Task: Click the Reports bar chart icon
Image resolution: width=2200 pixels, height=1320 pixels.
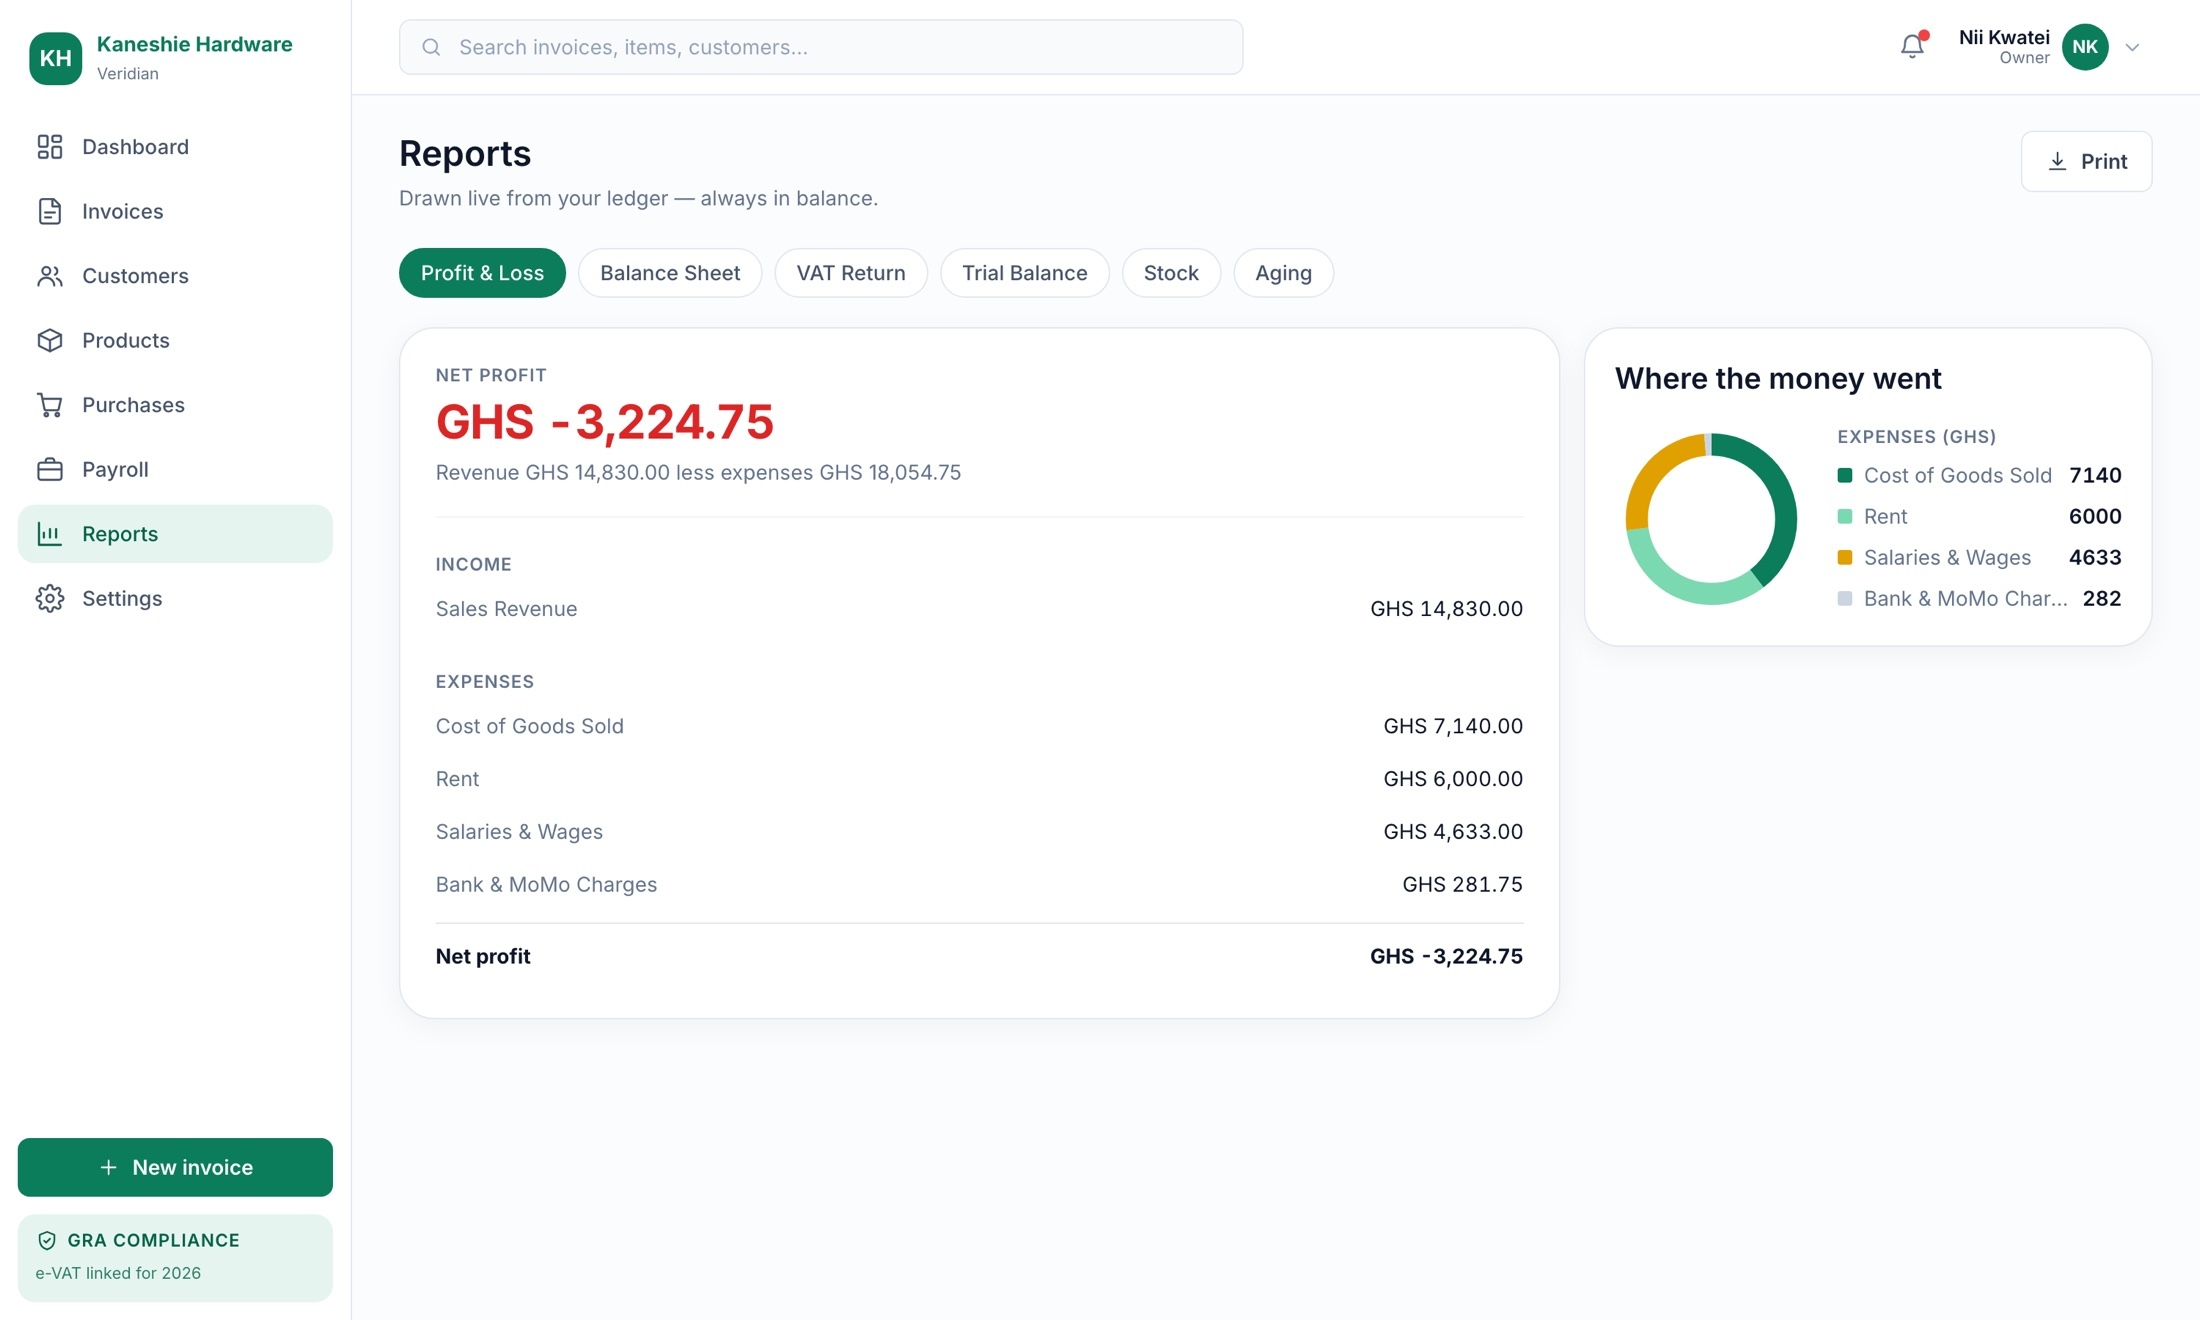Action: tap(49, 534)
